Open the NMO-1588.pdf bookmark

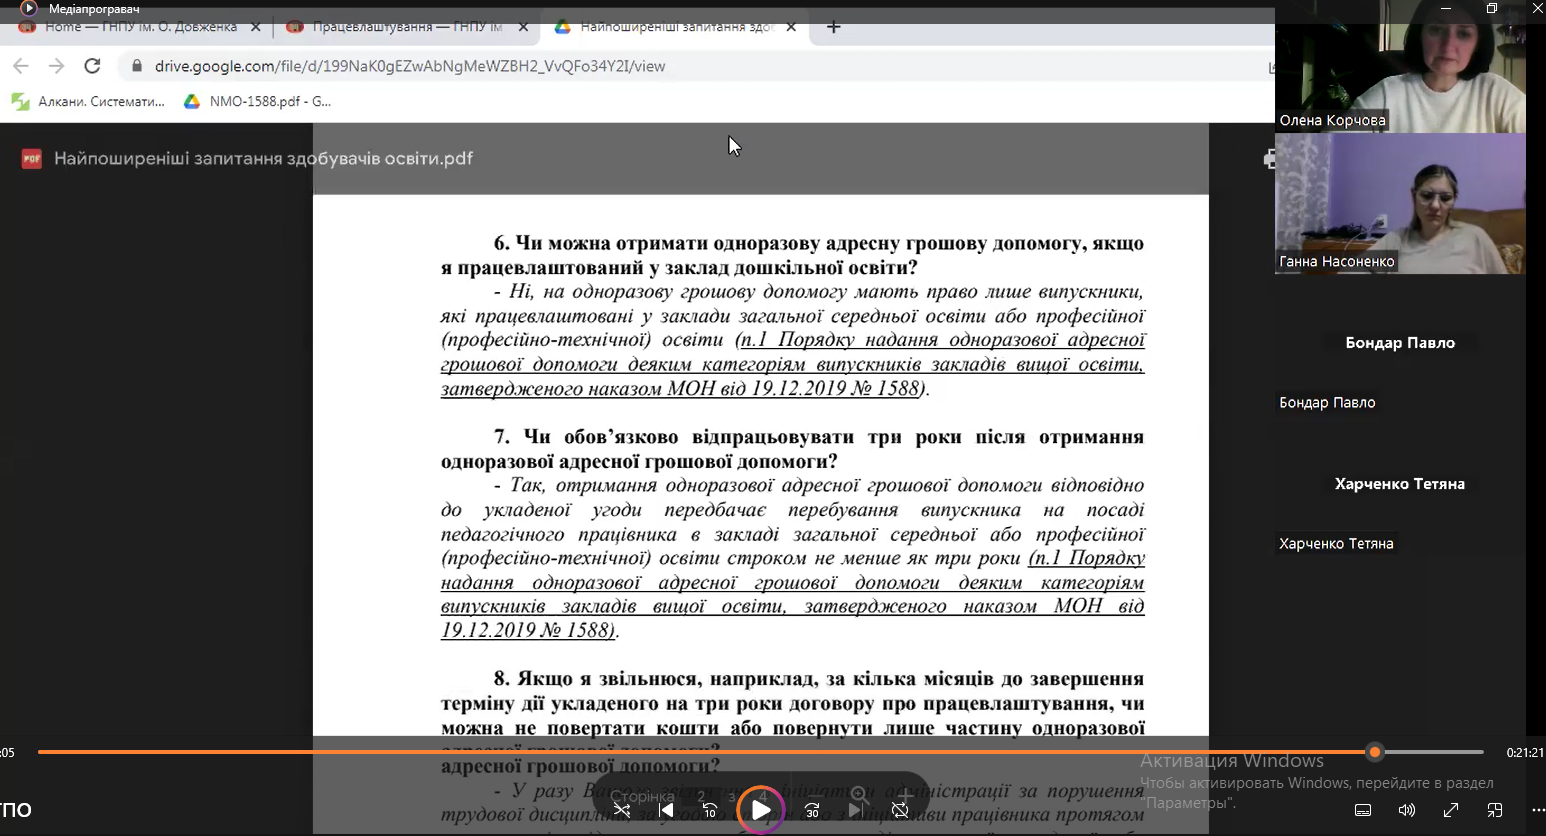coord(257,101)
